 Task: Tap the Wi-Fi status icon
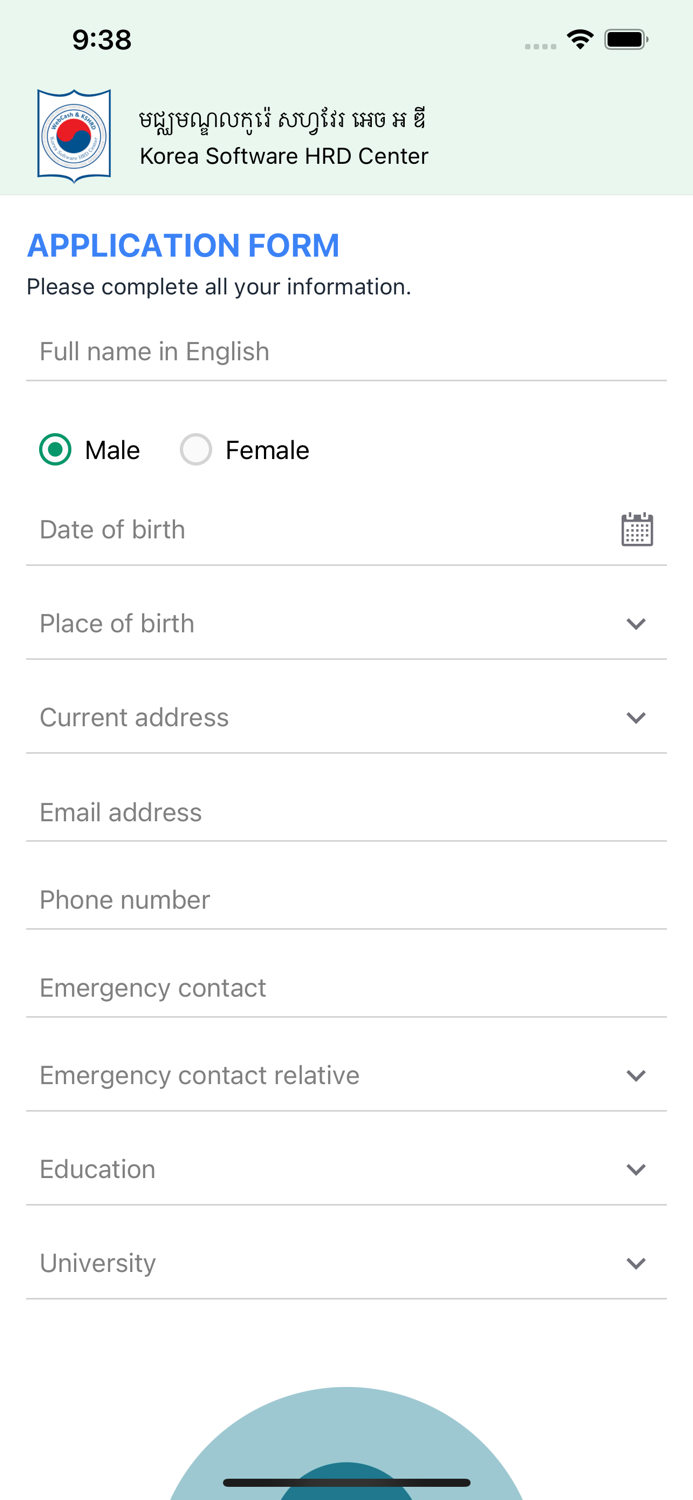581,40
